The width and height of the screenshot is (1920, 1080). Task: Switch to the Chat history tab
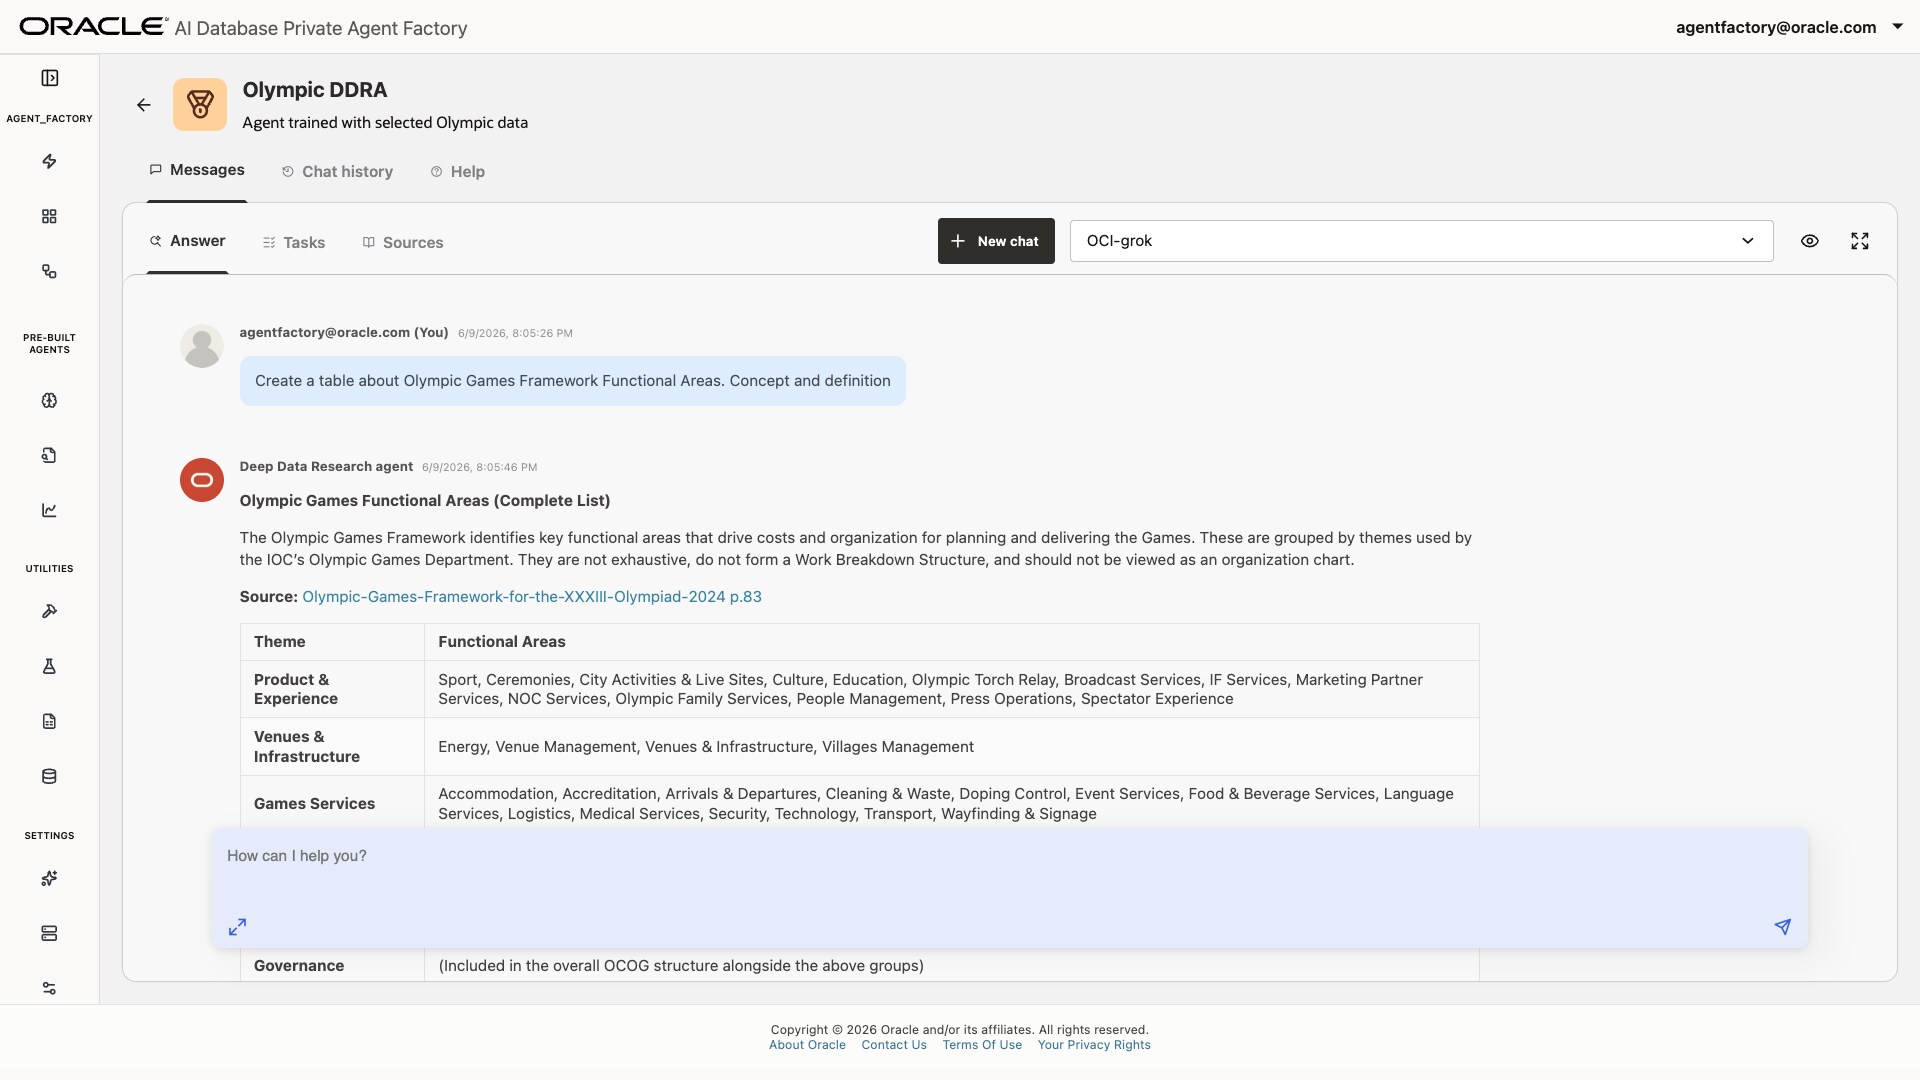pos(337,172)
